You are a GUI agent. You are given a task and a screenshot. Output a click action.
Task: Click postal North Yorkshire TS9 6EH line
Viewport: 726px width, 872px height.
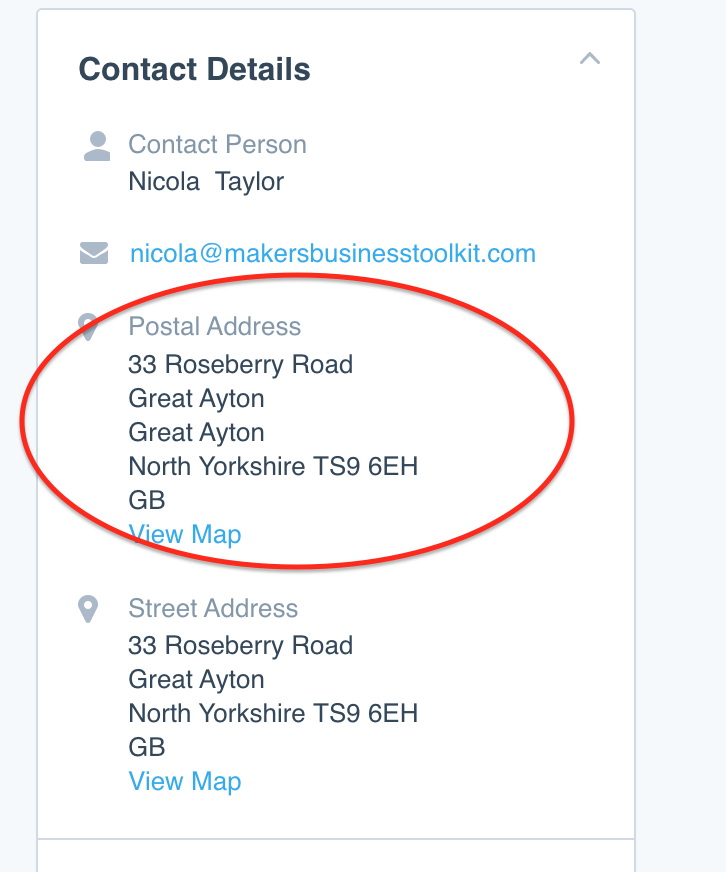point(273,466)
